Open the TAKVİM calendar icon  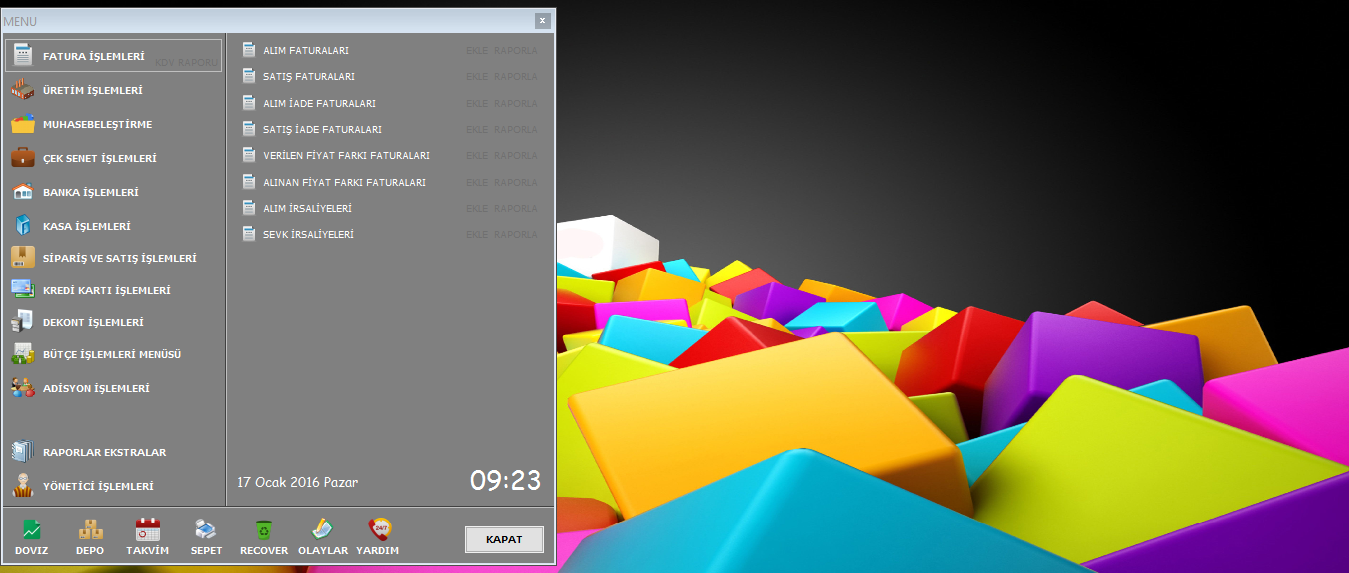click(148, 530)
